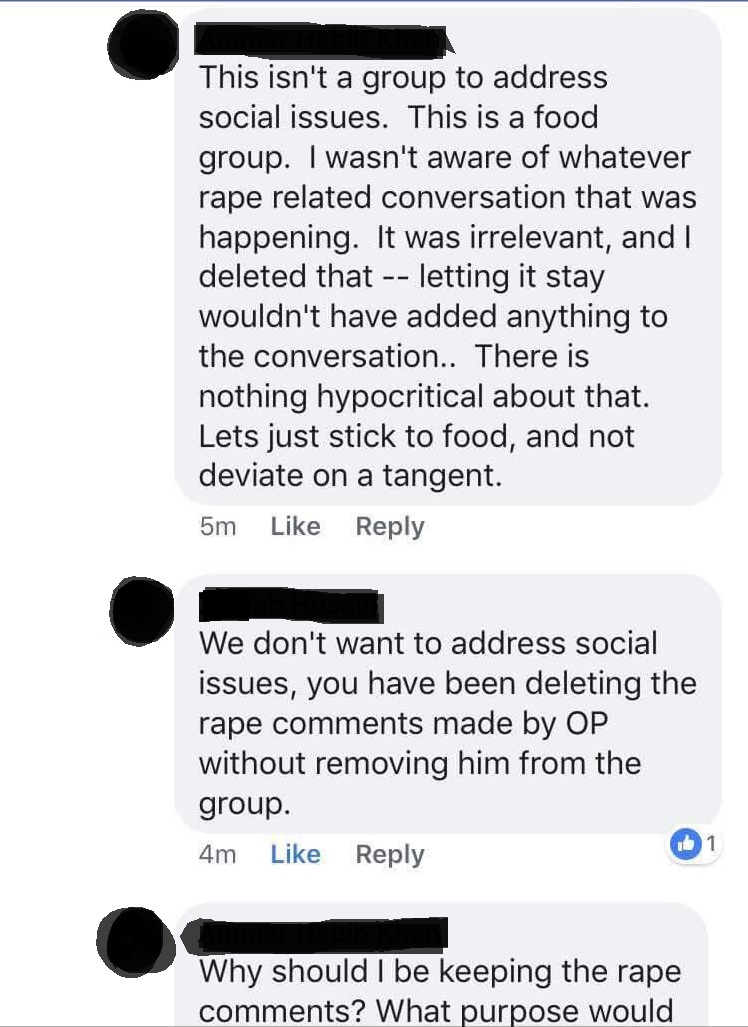
Task: Click the 4m timestamp
Action: (x=217, y=855)
